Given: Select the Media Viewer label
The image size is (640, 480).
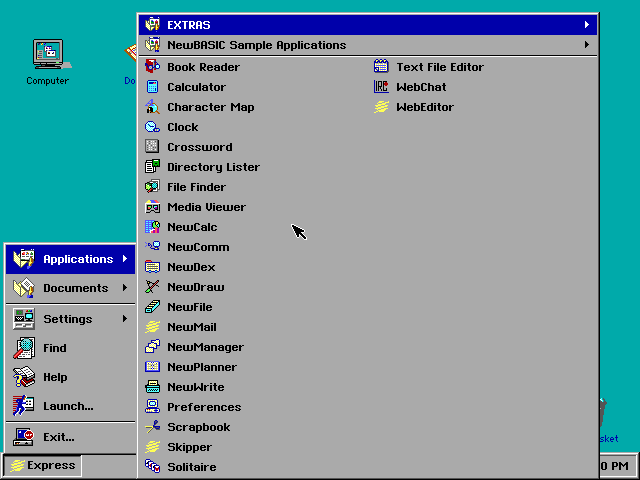Looking at the screenshot, I should coord(207,207).
